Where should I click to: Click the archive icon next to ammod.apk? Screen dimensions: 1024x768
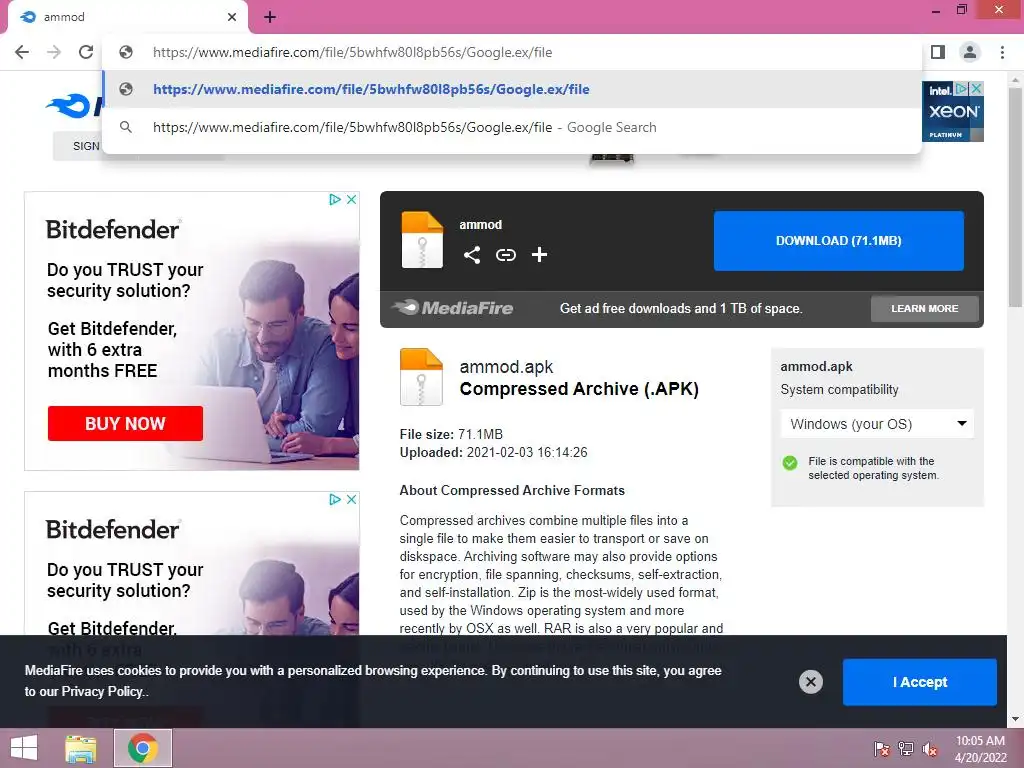coord(421,377)
